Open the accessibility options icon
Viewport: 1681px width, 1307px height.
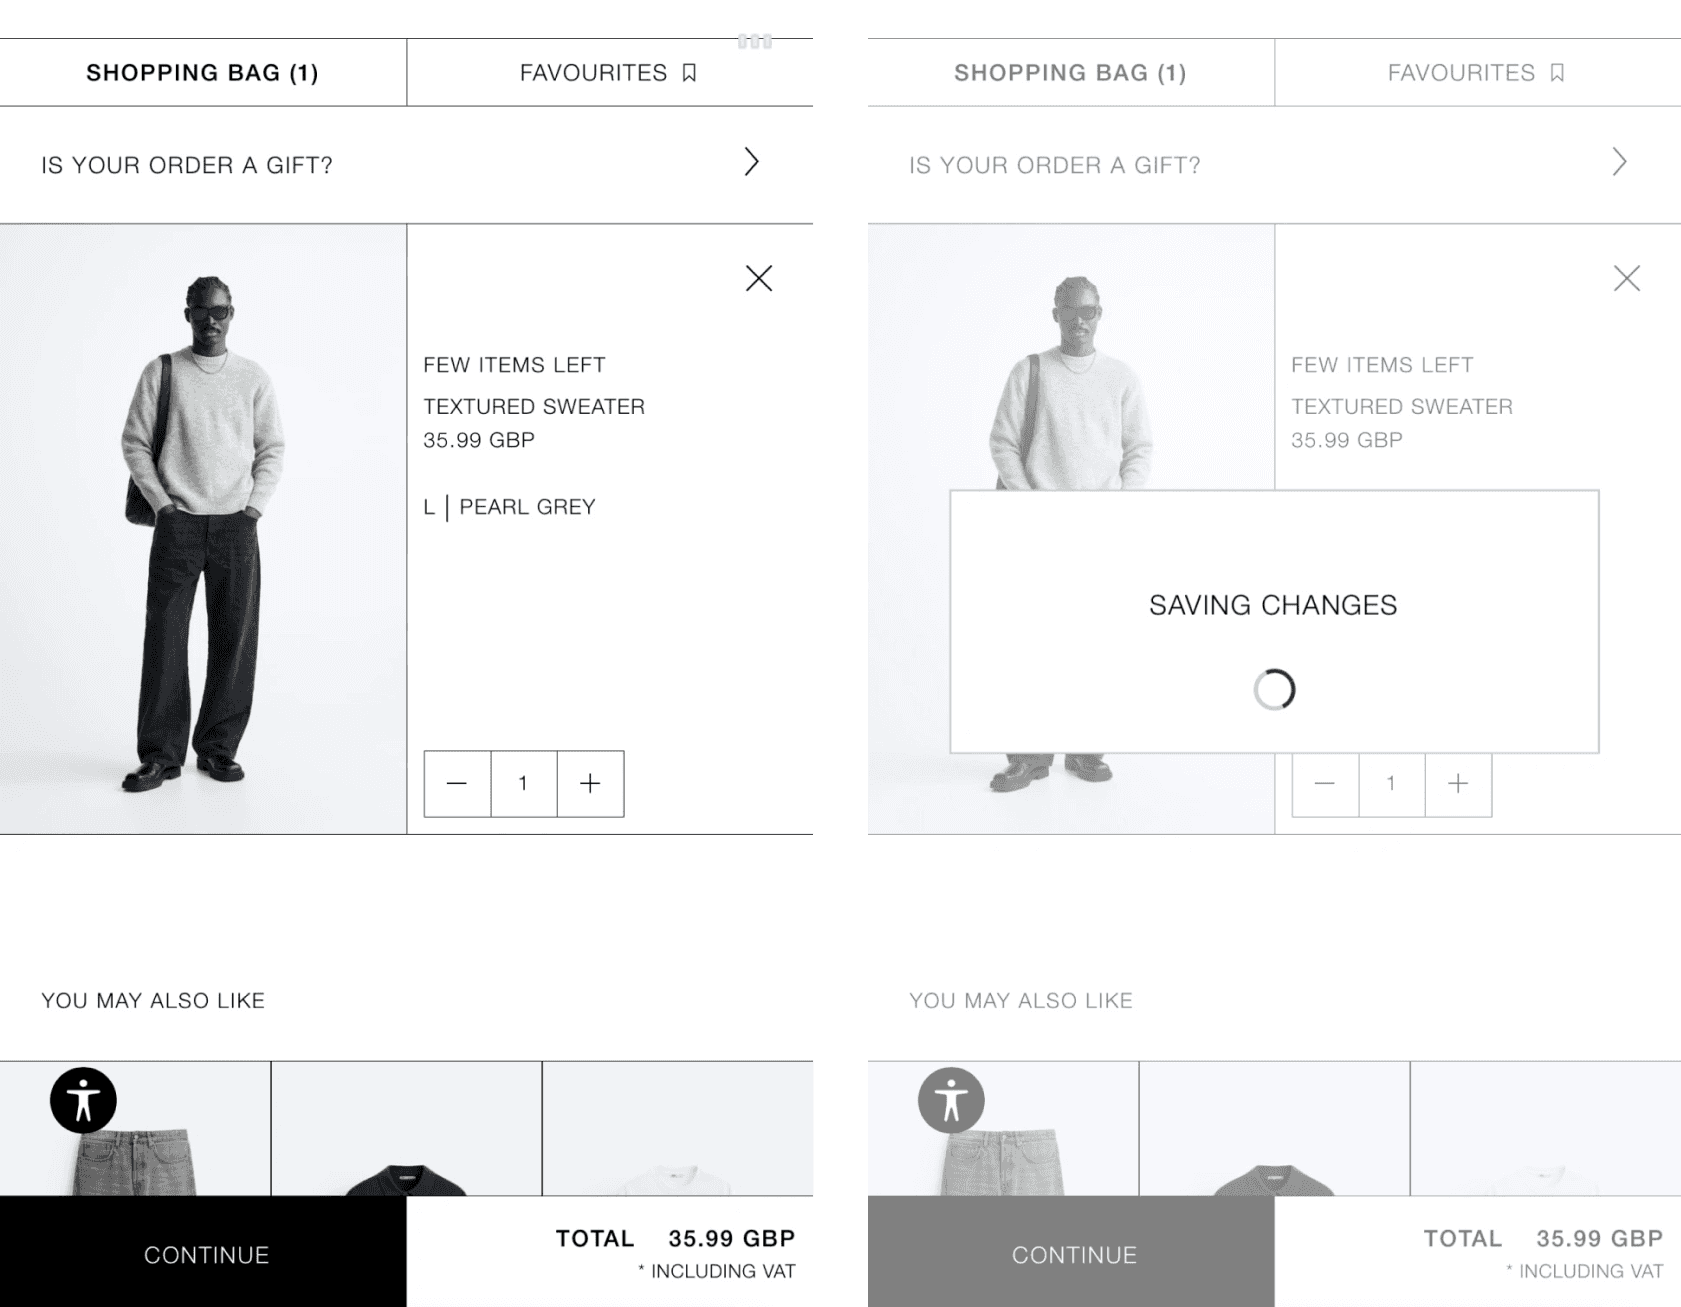point(83,1100)
